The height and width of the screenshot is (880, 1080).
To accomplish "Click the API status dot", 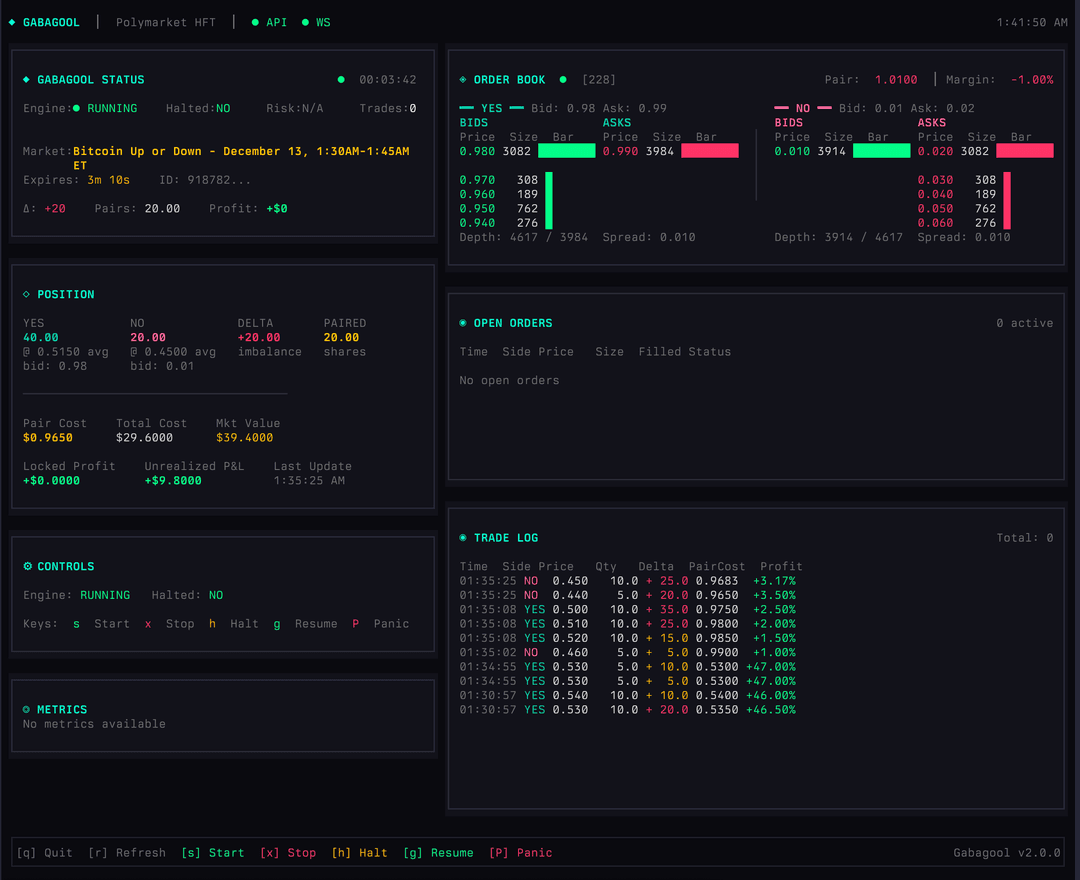I will pos(255,22).
